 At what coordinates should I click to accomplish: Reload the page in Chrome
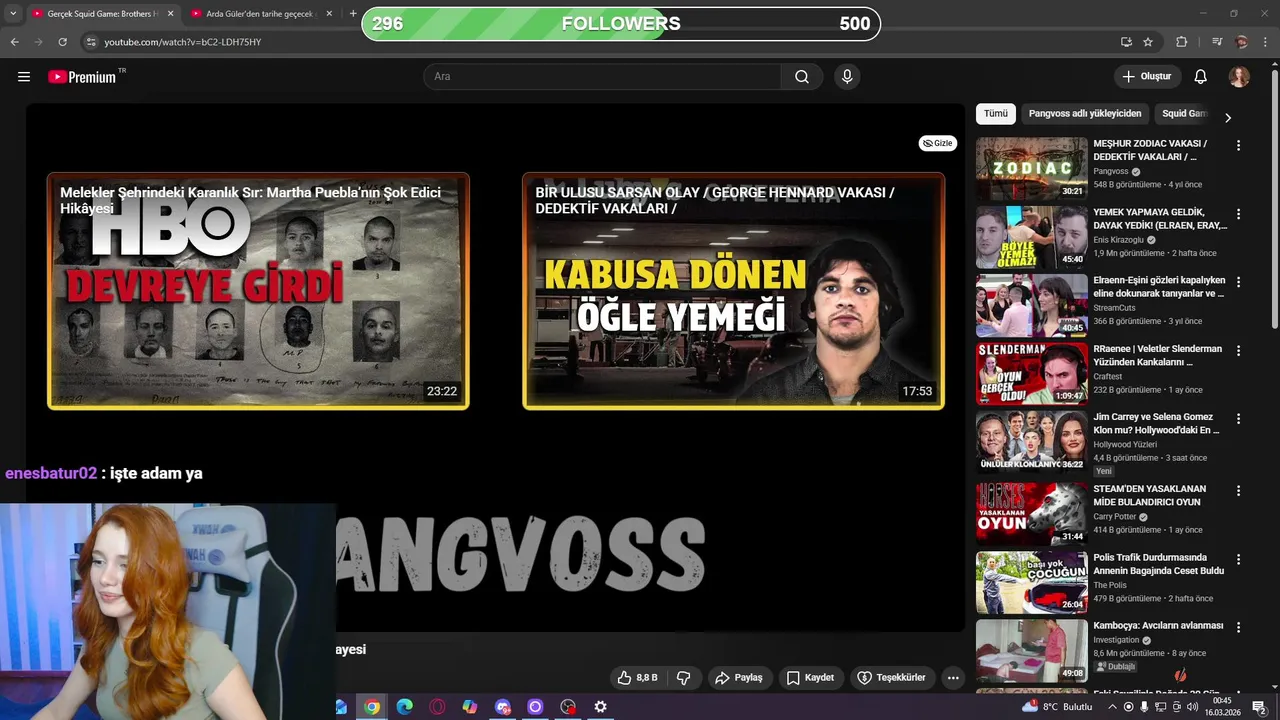(x=62, y=42)
